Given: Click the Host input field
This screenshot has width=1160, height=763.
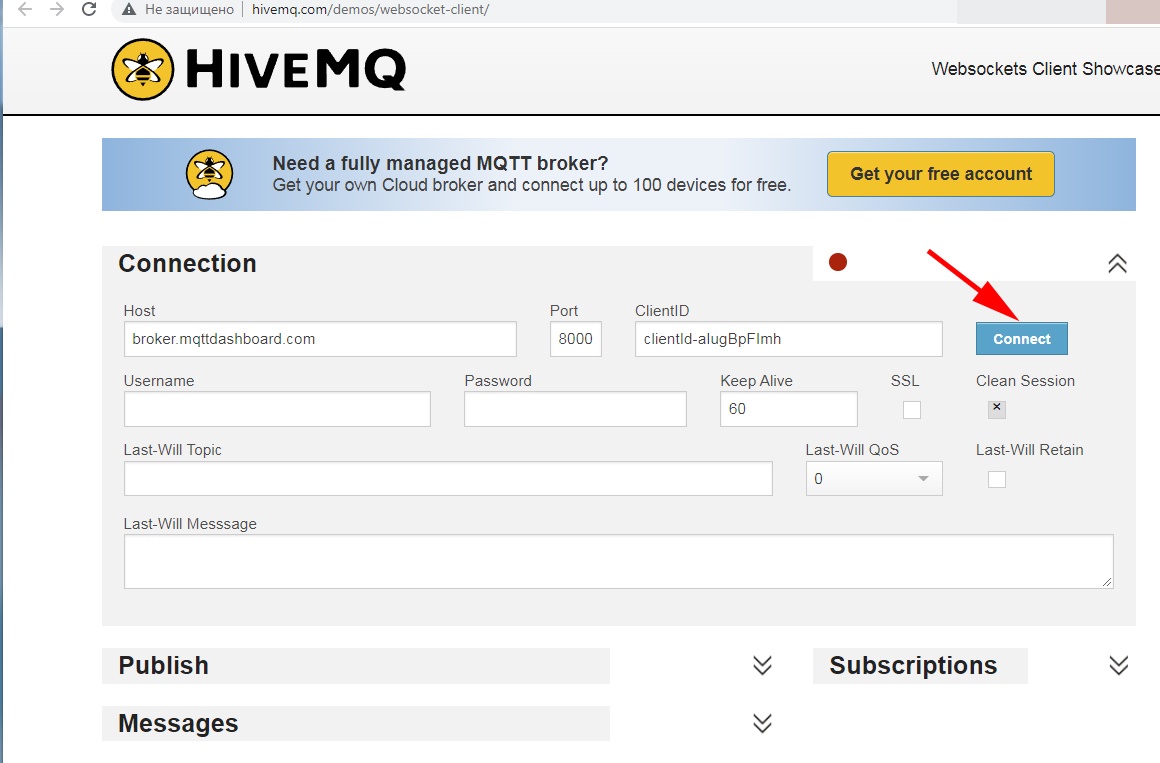Looking at the screenshot, I should coord(320,339).
